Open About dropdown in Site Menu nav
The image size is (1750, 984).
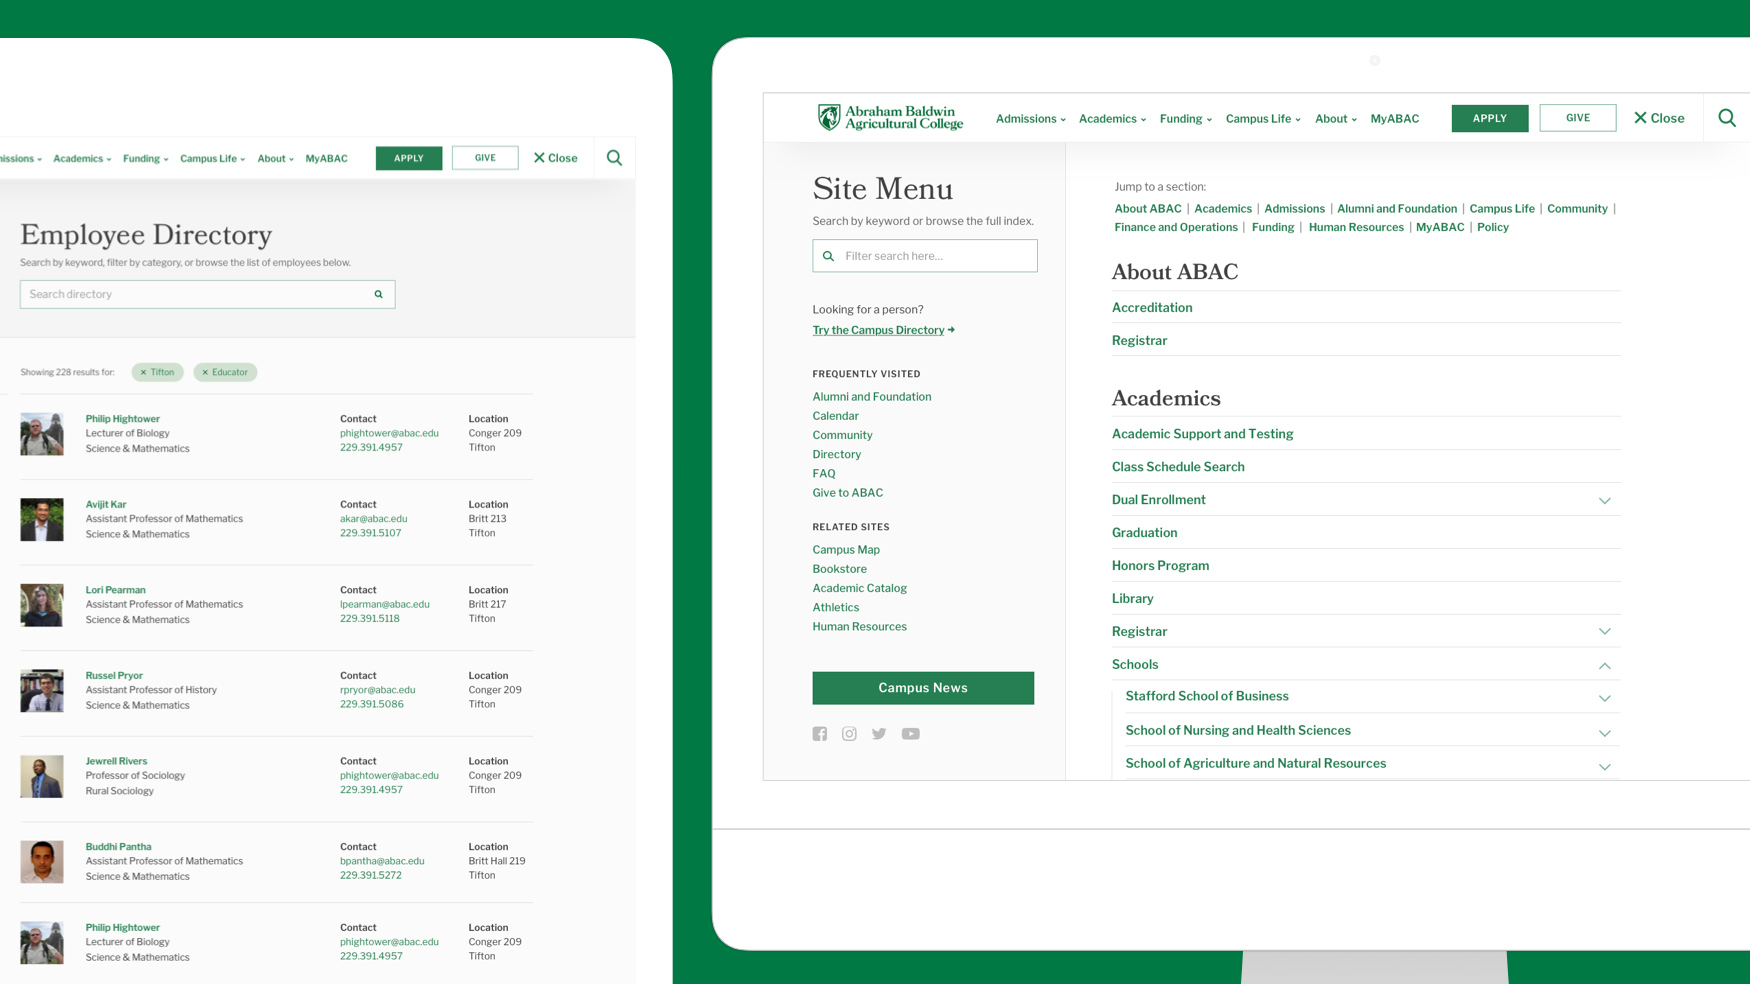pos(1335,119)
